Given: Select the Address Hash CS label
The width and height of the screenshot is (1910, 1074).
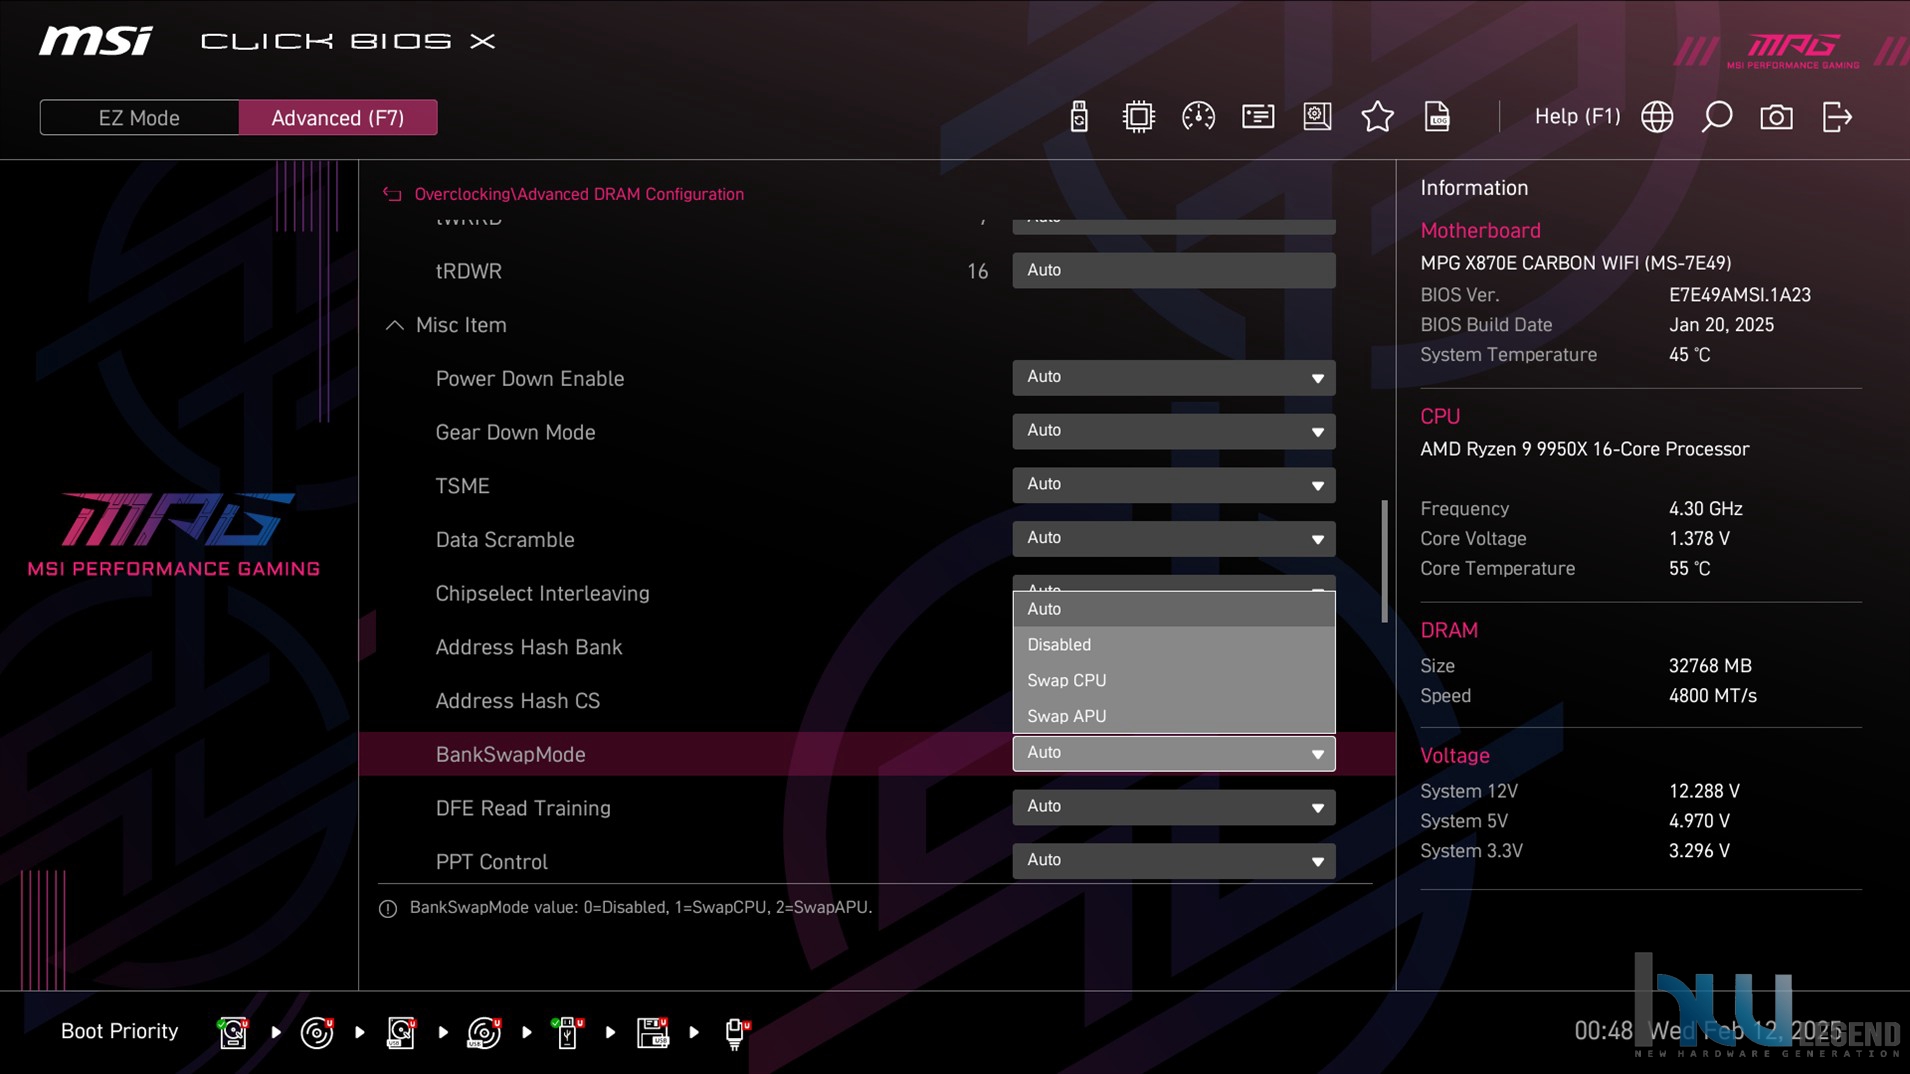Looking at the screenshot, I should click(517, 701).
